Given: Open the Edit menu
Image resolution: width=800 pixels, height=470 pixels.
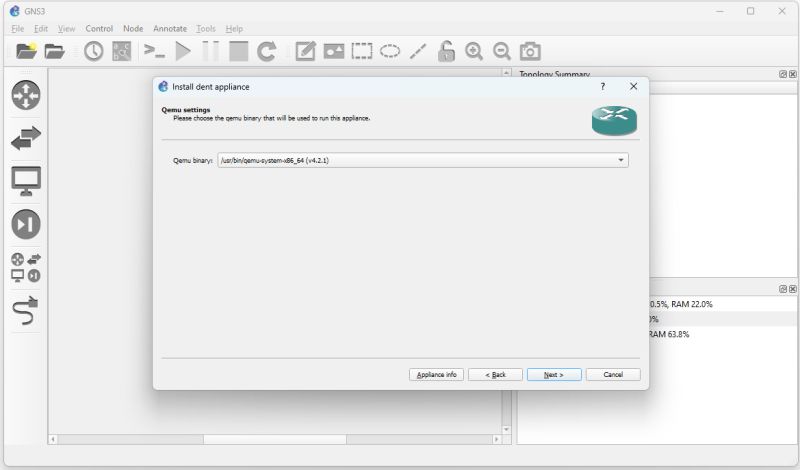Looking at the screenshot, I should click(41, 29).
